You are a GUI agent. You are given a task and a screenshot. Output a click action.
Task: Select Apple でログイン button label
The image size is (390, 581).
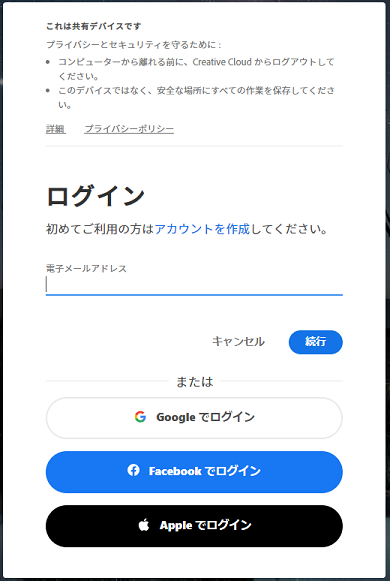tap(206, 525)
